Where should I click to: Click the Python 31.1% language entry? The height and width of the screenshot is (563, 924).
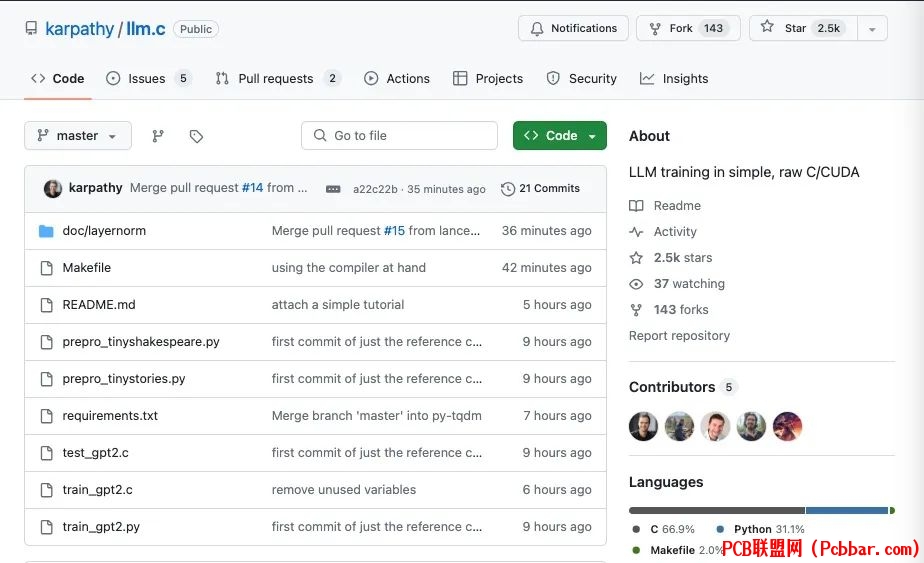(760, 529)
